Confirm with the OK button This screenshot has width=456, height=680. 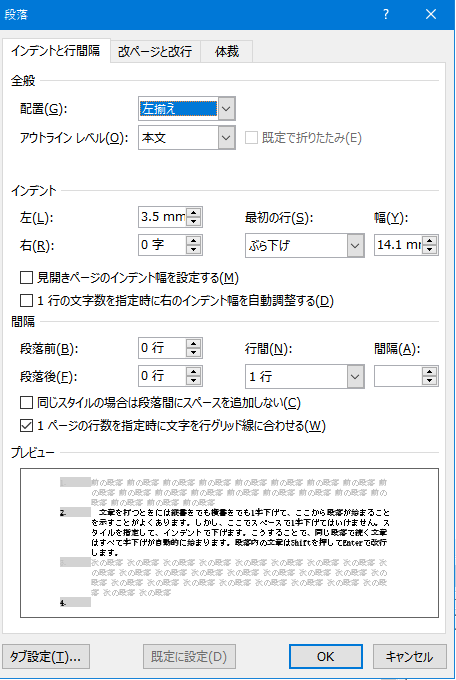(325, 657)
